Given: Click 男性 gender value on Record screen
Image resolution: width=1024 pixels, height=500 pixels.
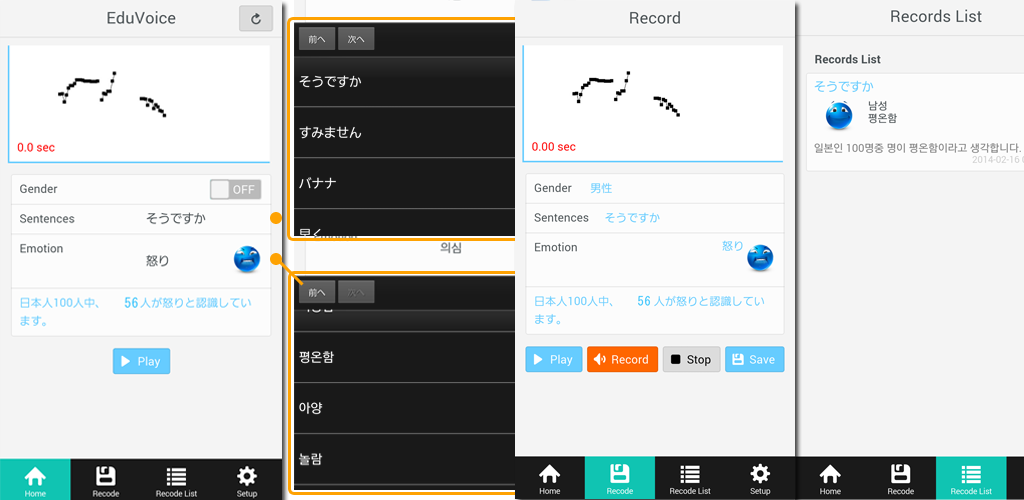Looking at the screenshot, I should tap(601, 188).
